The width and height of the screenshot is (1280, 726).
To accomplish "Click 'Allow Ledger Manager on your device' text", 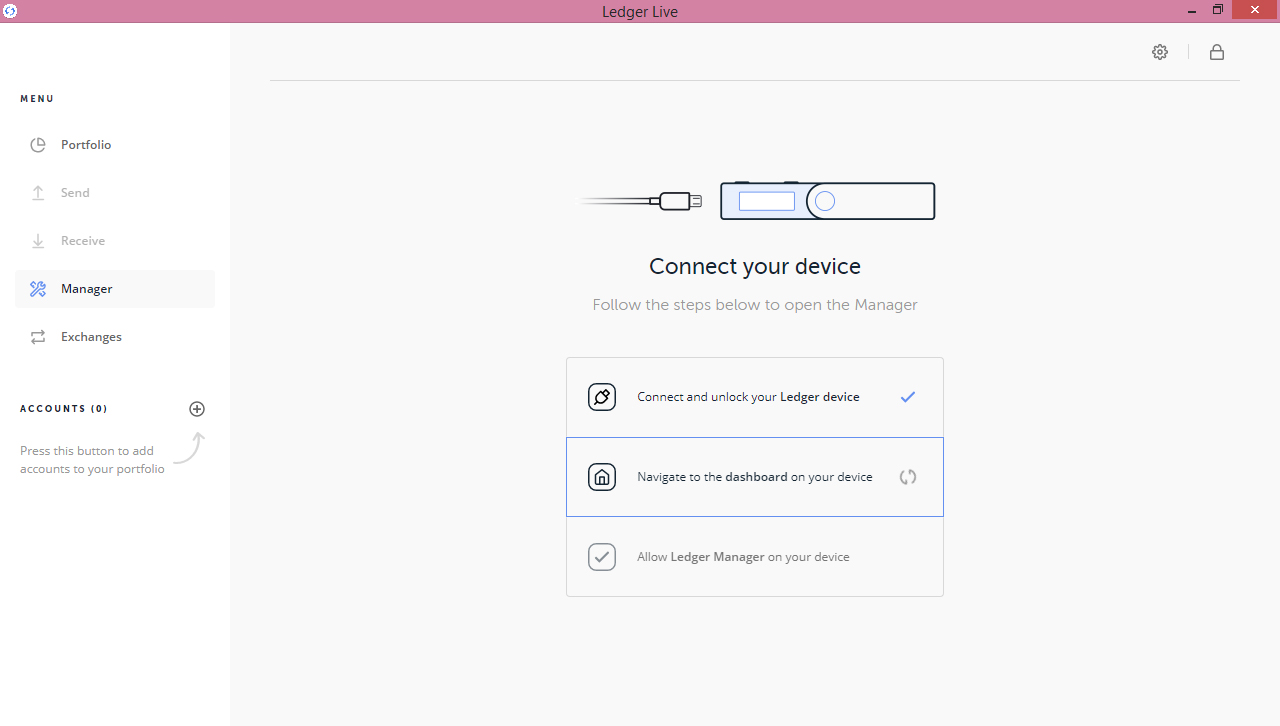I will (743, 557).
